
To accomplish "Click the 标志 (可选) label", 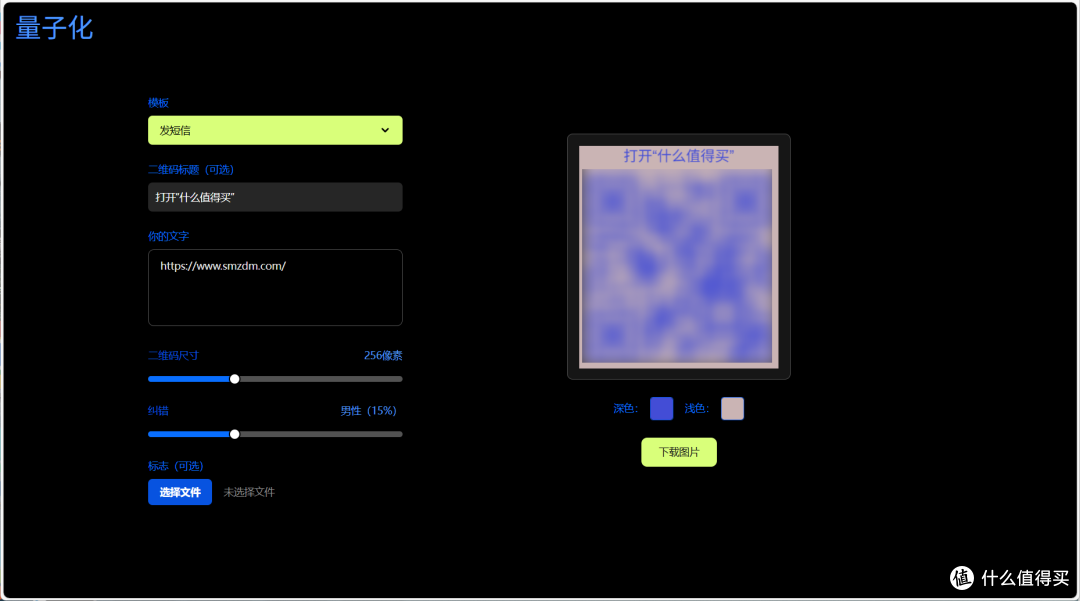I will (x=176, y=466).
